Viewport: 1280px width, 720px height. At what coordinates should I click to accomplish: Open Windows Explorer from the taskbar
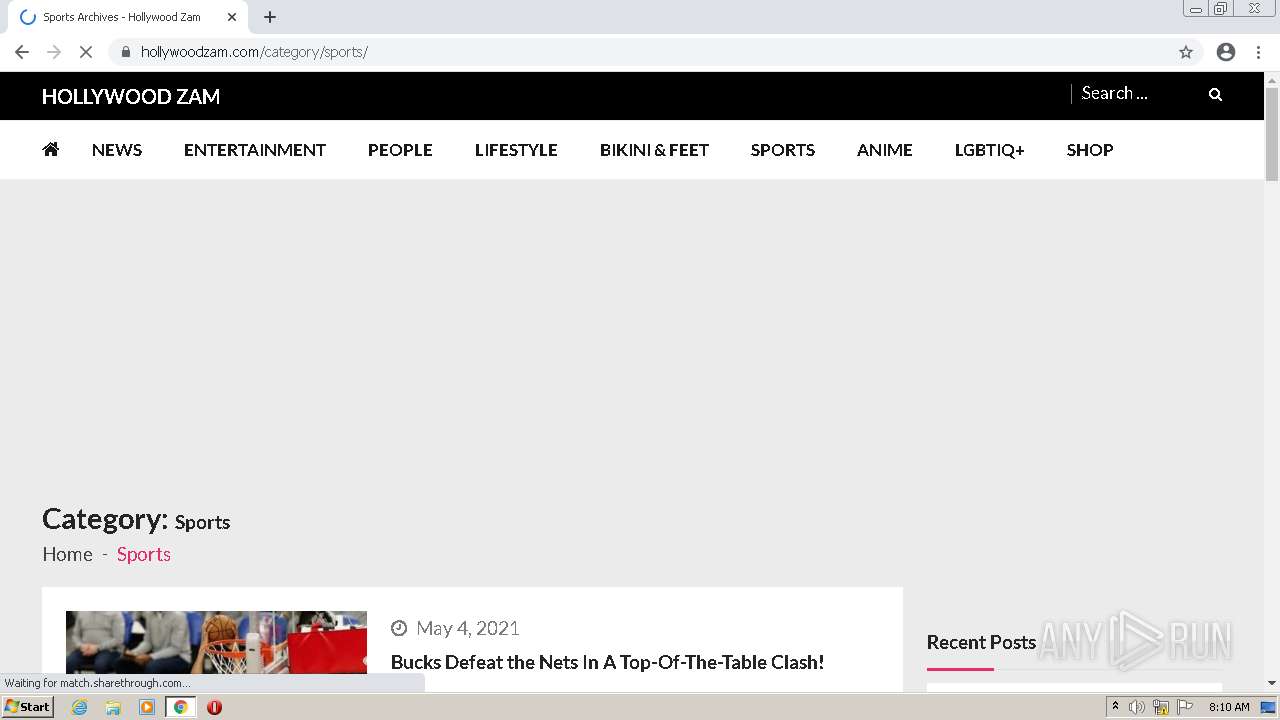coord(113,707)
